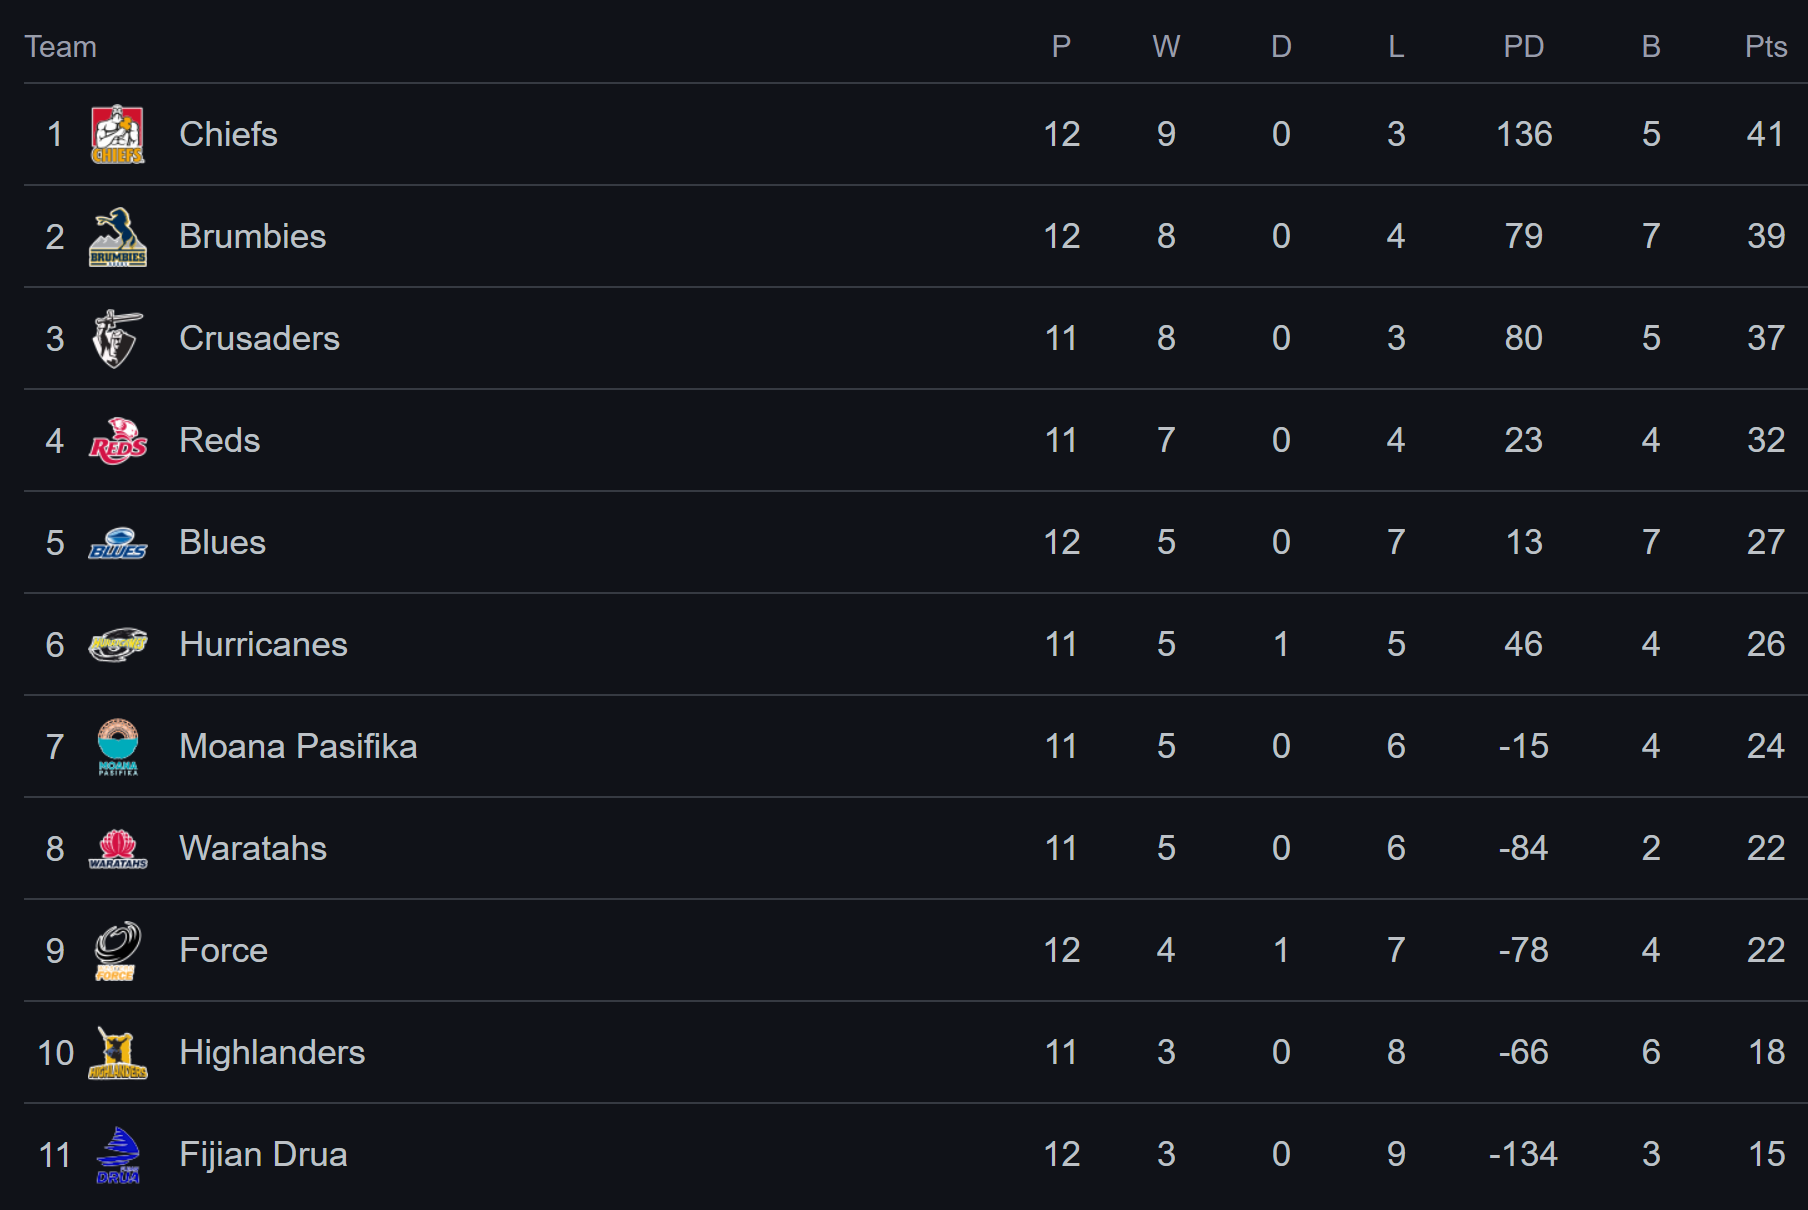Click the PD column header
The width and height of the screenshot is (1808, 1210).
[x=1523, y=47]
